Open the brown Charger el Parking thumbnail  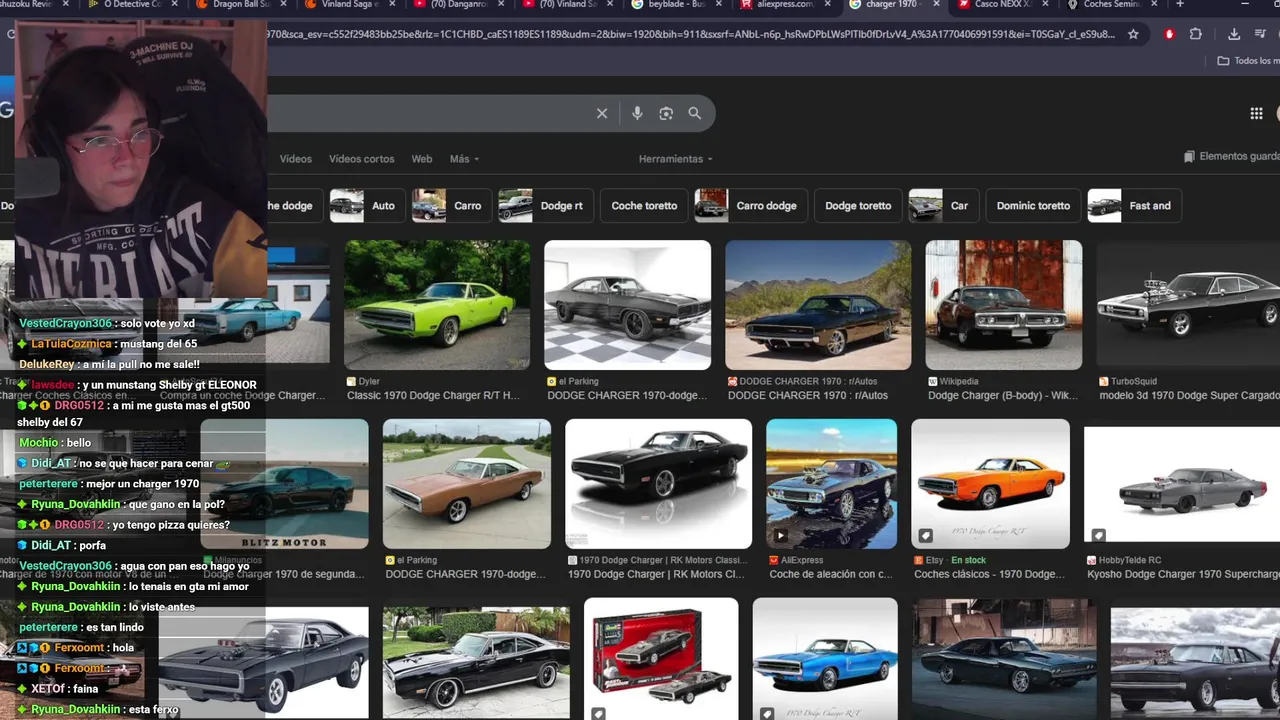[x=466, y=484]
